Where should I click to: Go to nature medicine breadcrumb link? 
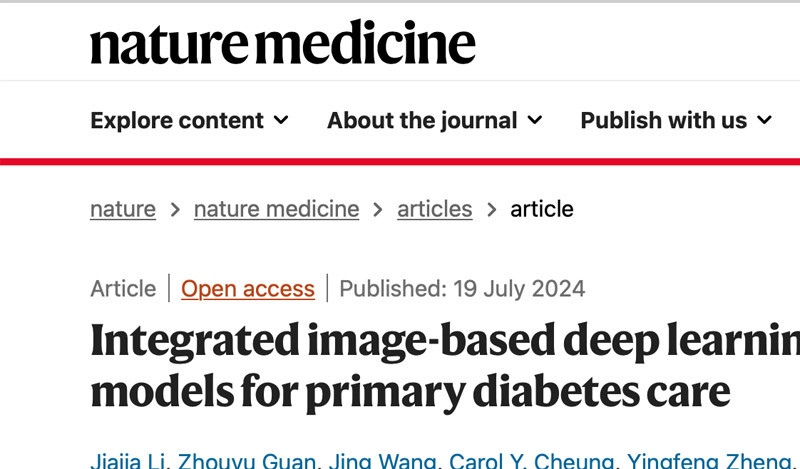(x=277, y=209)
